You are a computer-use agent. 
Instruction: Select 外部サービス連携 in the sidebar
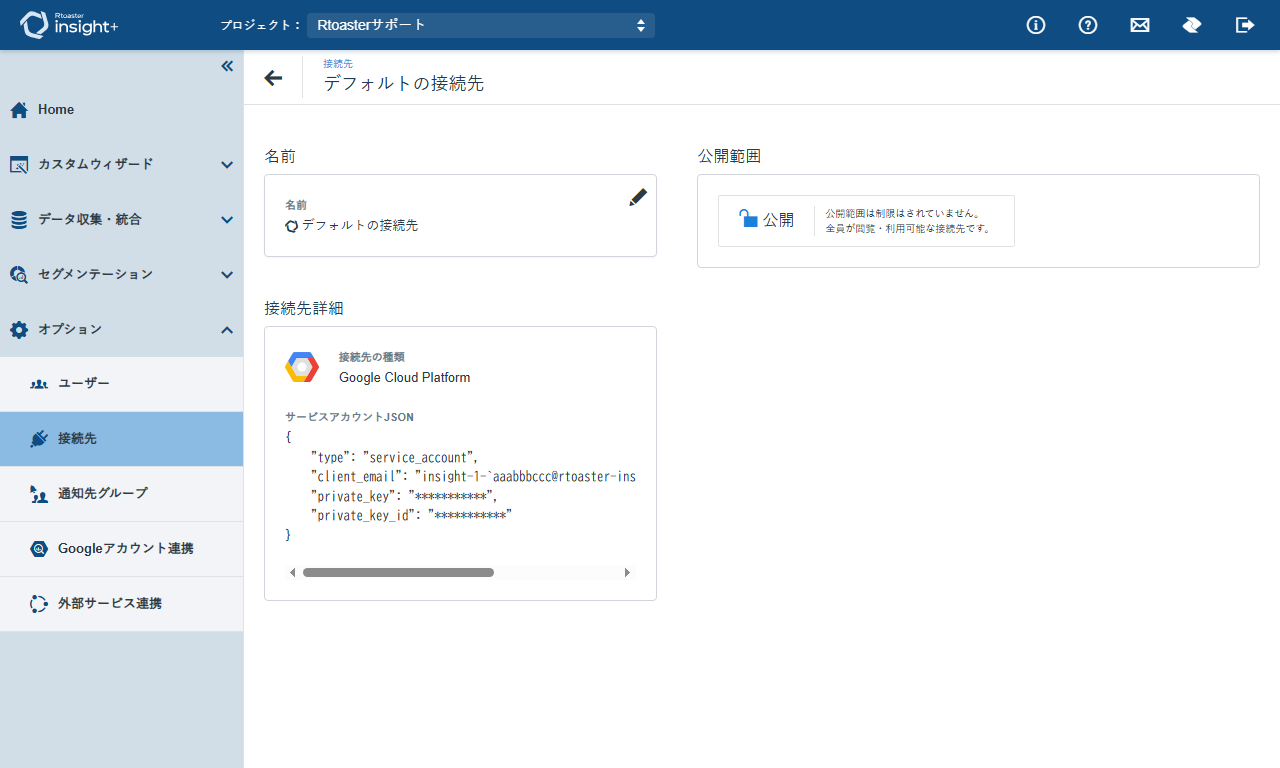pyautogui.click(x=121, y=604)
